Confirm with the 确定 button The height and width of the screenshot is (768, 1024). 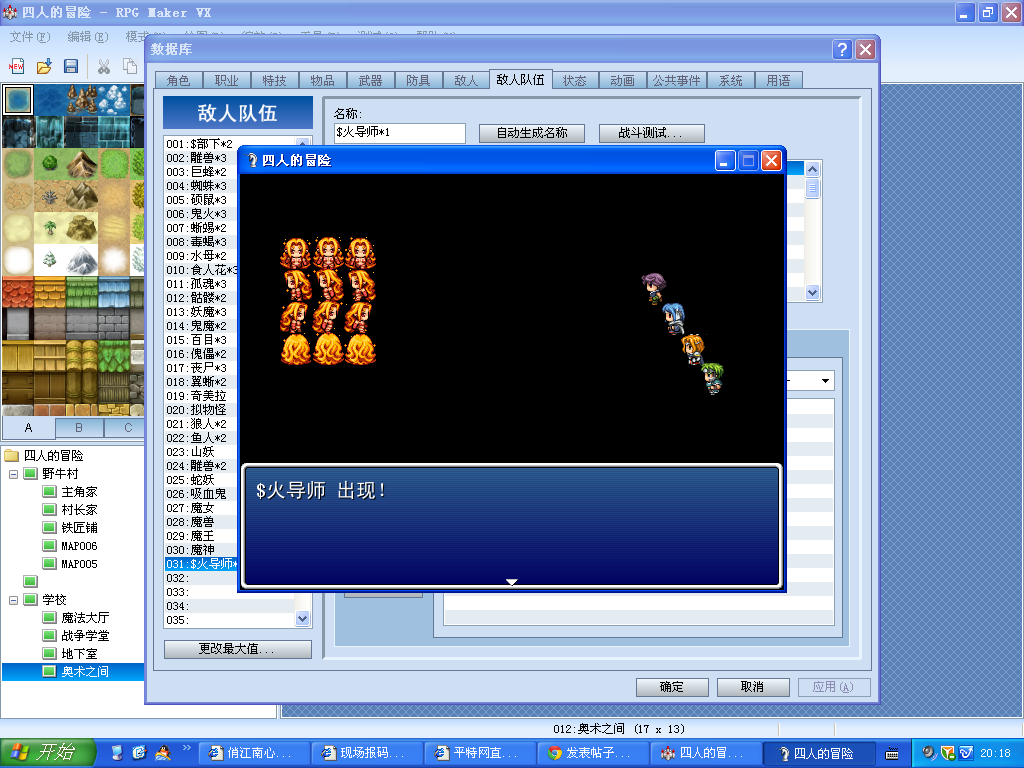(672, 687)
